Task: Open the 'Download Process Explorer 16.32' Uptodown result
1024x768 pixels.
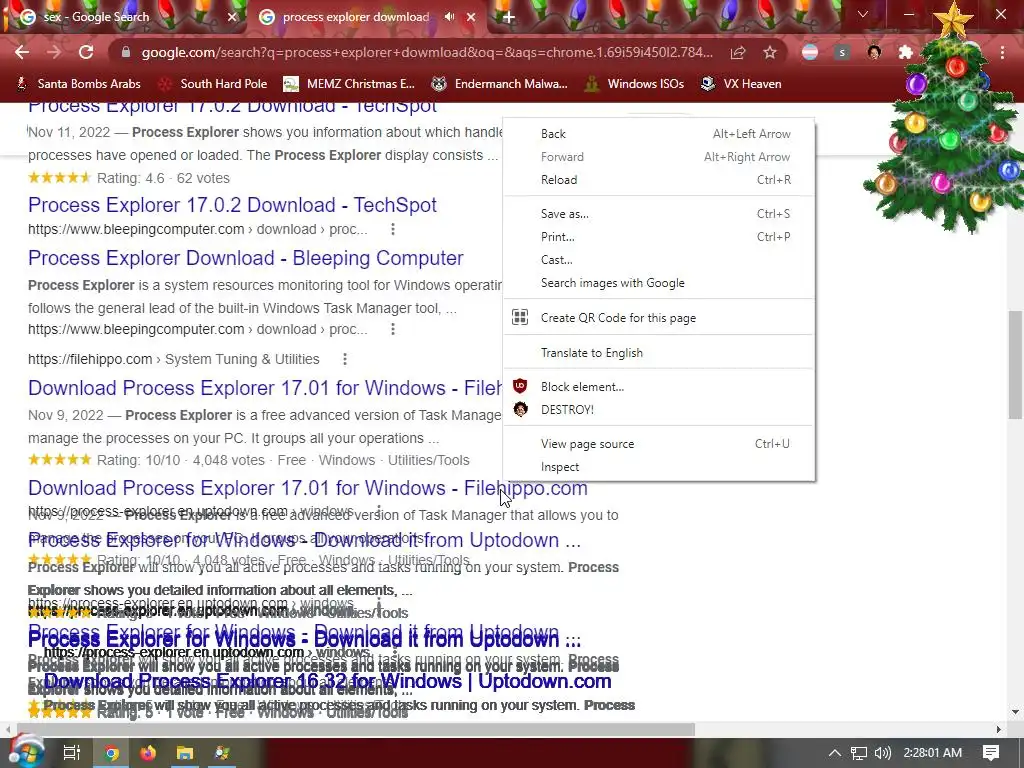Action: pos(328,681)
